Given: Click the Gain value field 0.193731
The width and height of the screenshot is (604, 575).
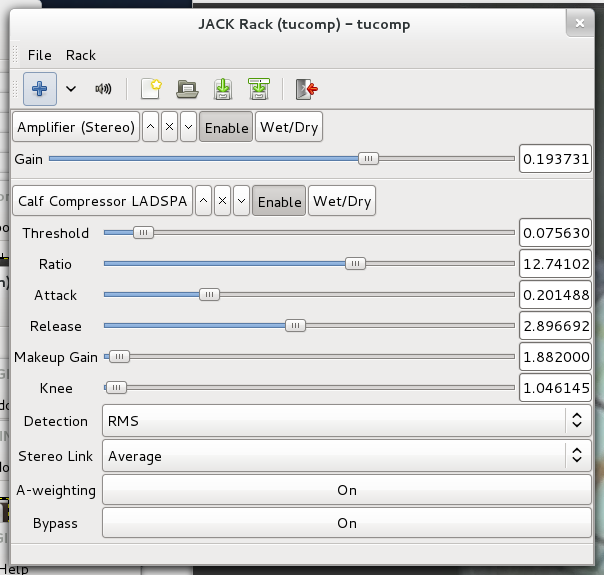Looking at the screenshot, I should pyautogui.click(x=555, y=159).
